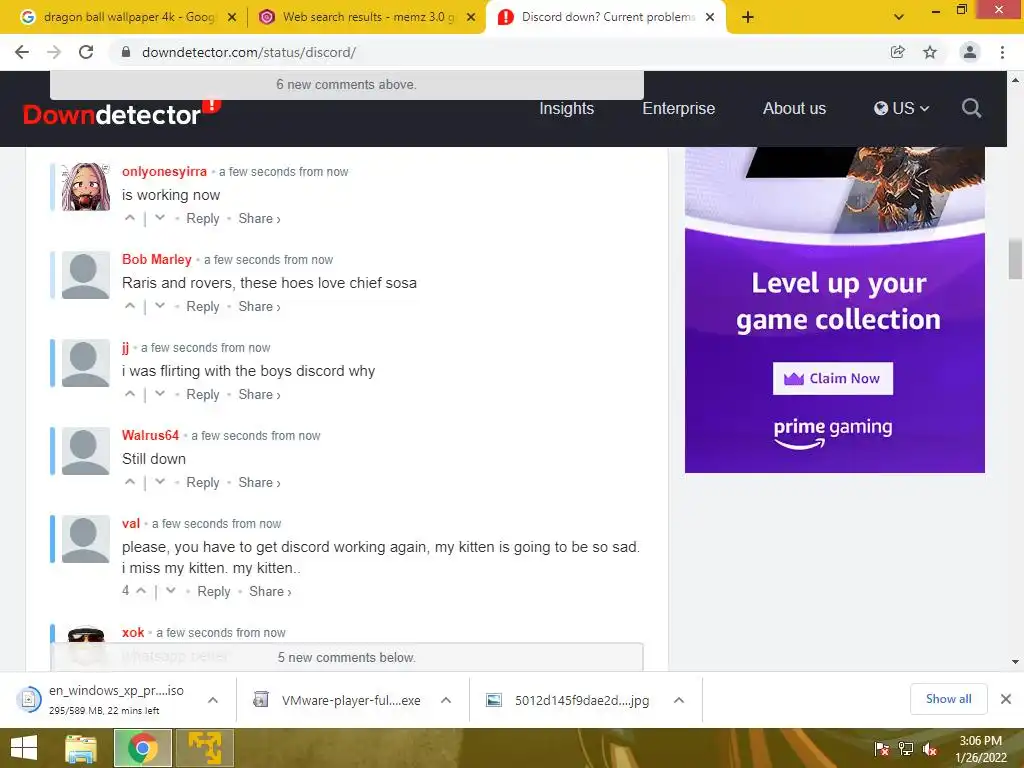Show the 6 new comments above
Screen dimensions: 1024x768
346,84
